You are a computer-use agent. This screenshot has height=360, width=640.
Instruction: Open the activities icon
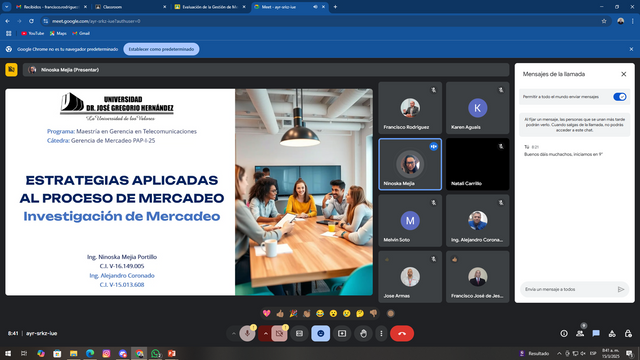612,333
